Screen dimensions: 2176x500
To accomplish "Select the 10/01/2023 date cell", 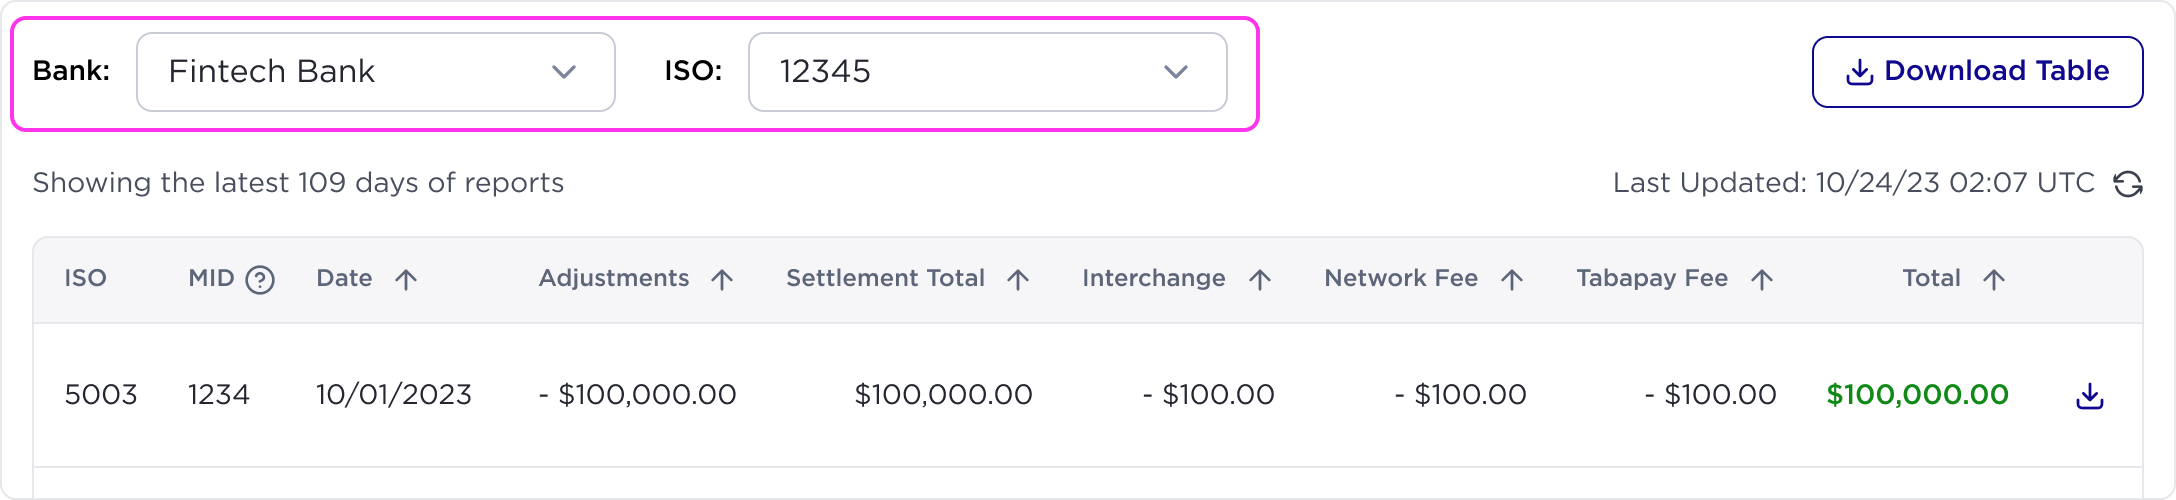I will 394,395.
